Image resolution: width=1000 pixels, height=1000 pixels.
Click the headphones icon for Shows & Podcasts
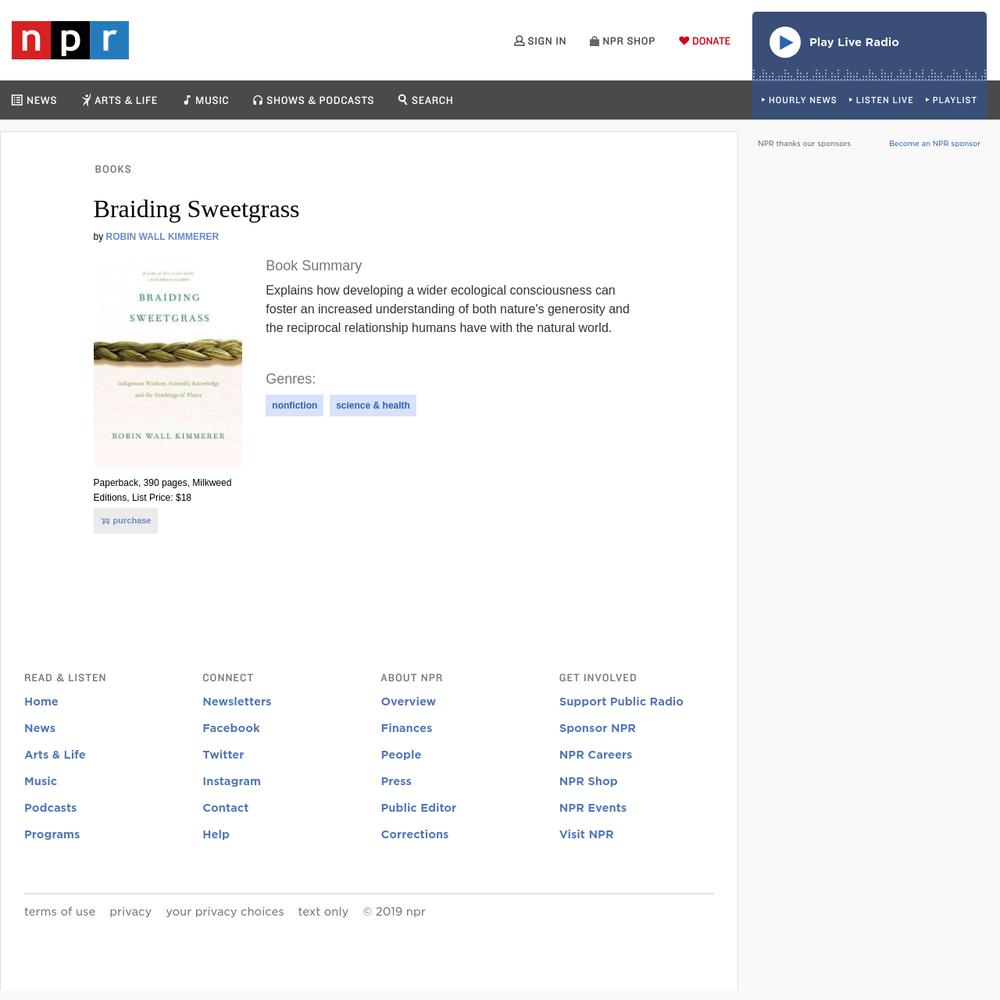pyautogui.click(x=258, y=100)
